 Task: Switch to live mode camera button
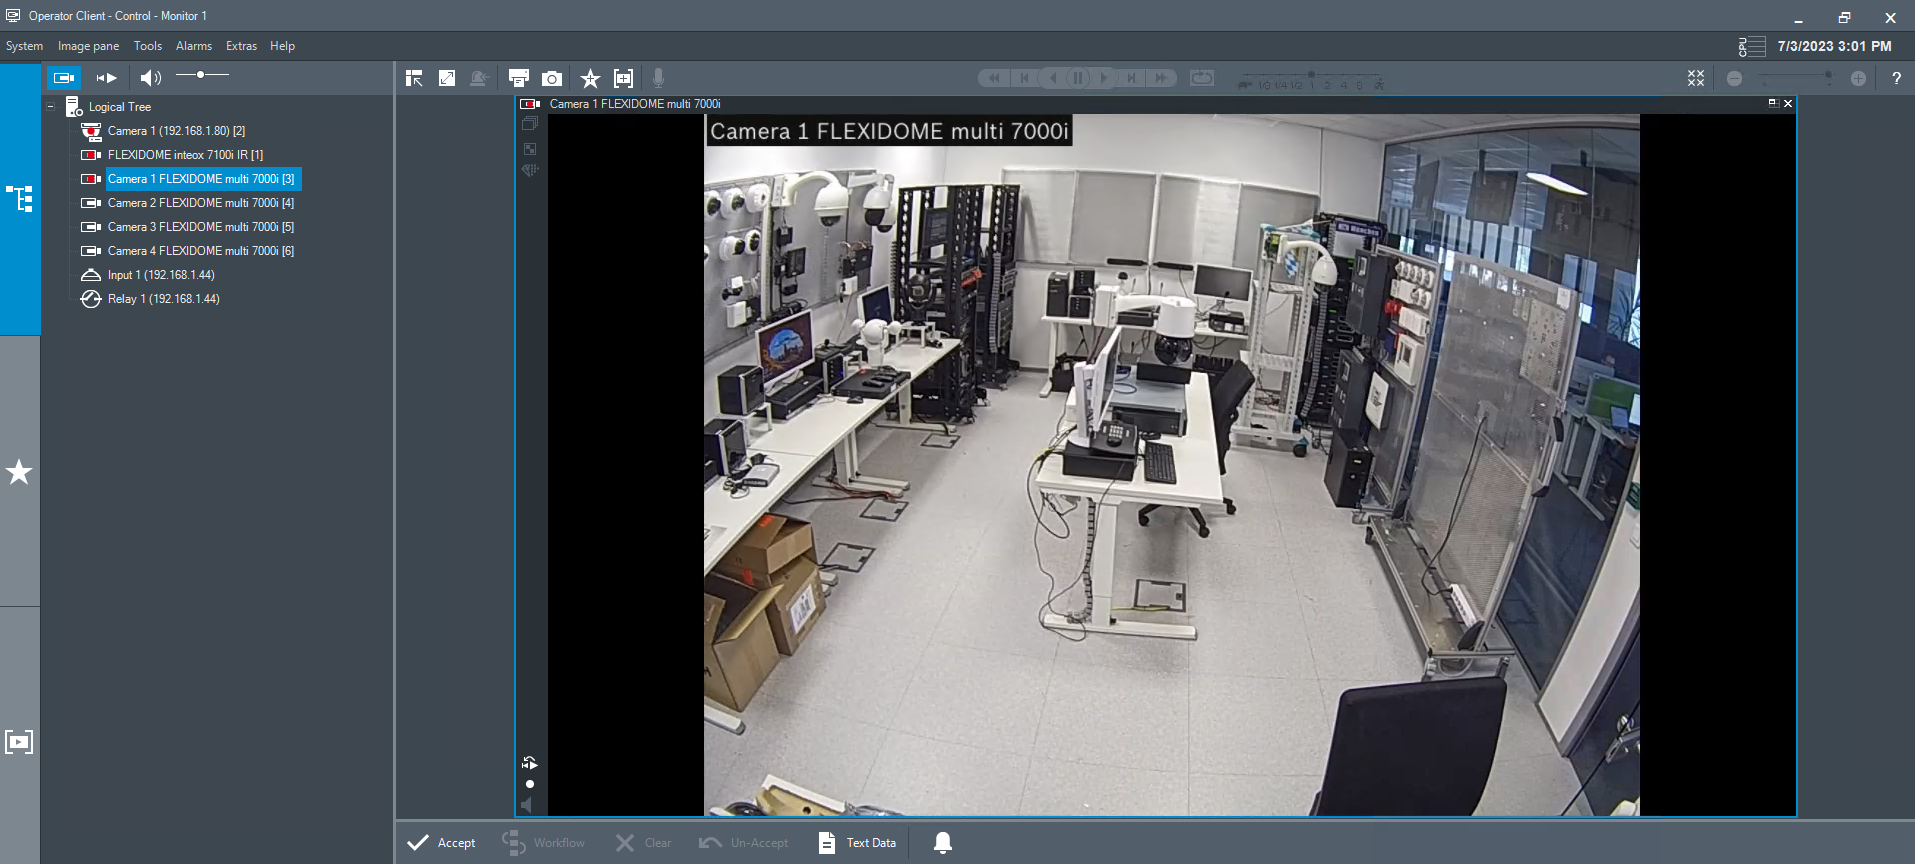tap(64, 77)
